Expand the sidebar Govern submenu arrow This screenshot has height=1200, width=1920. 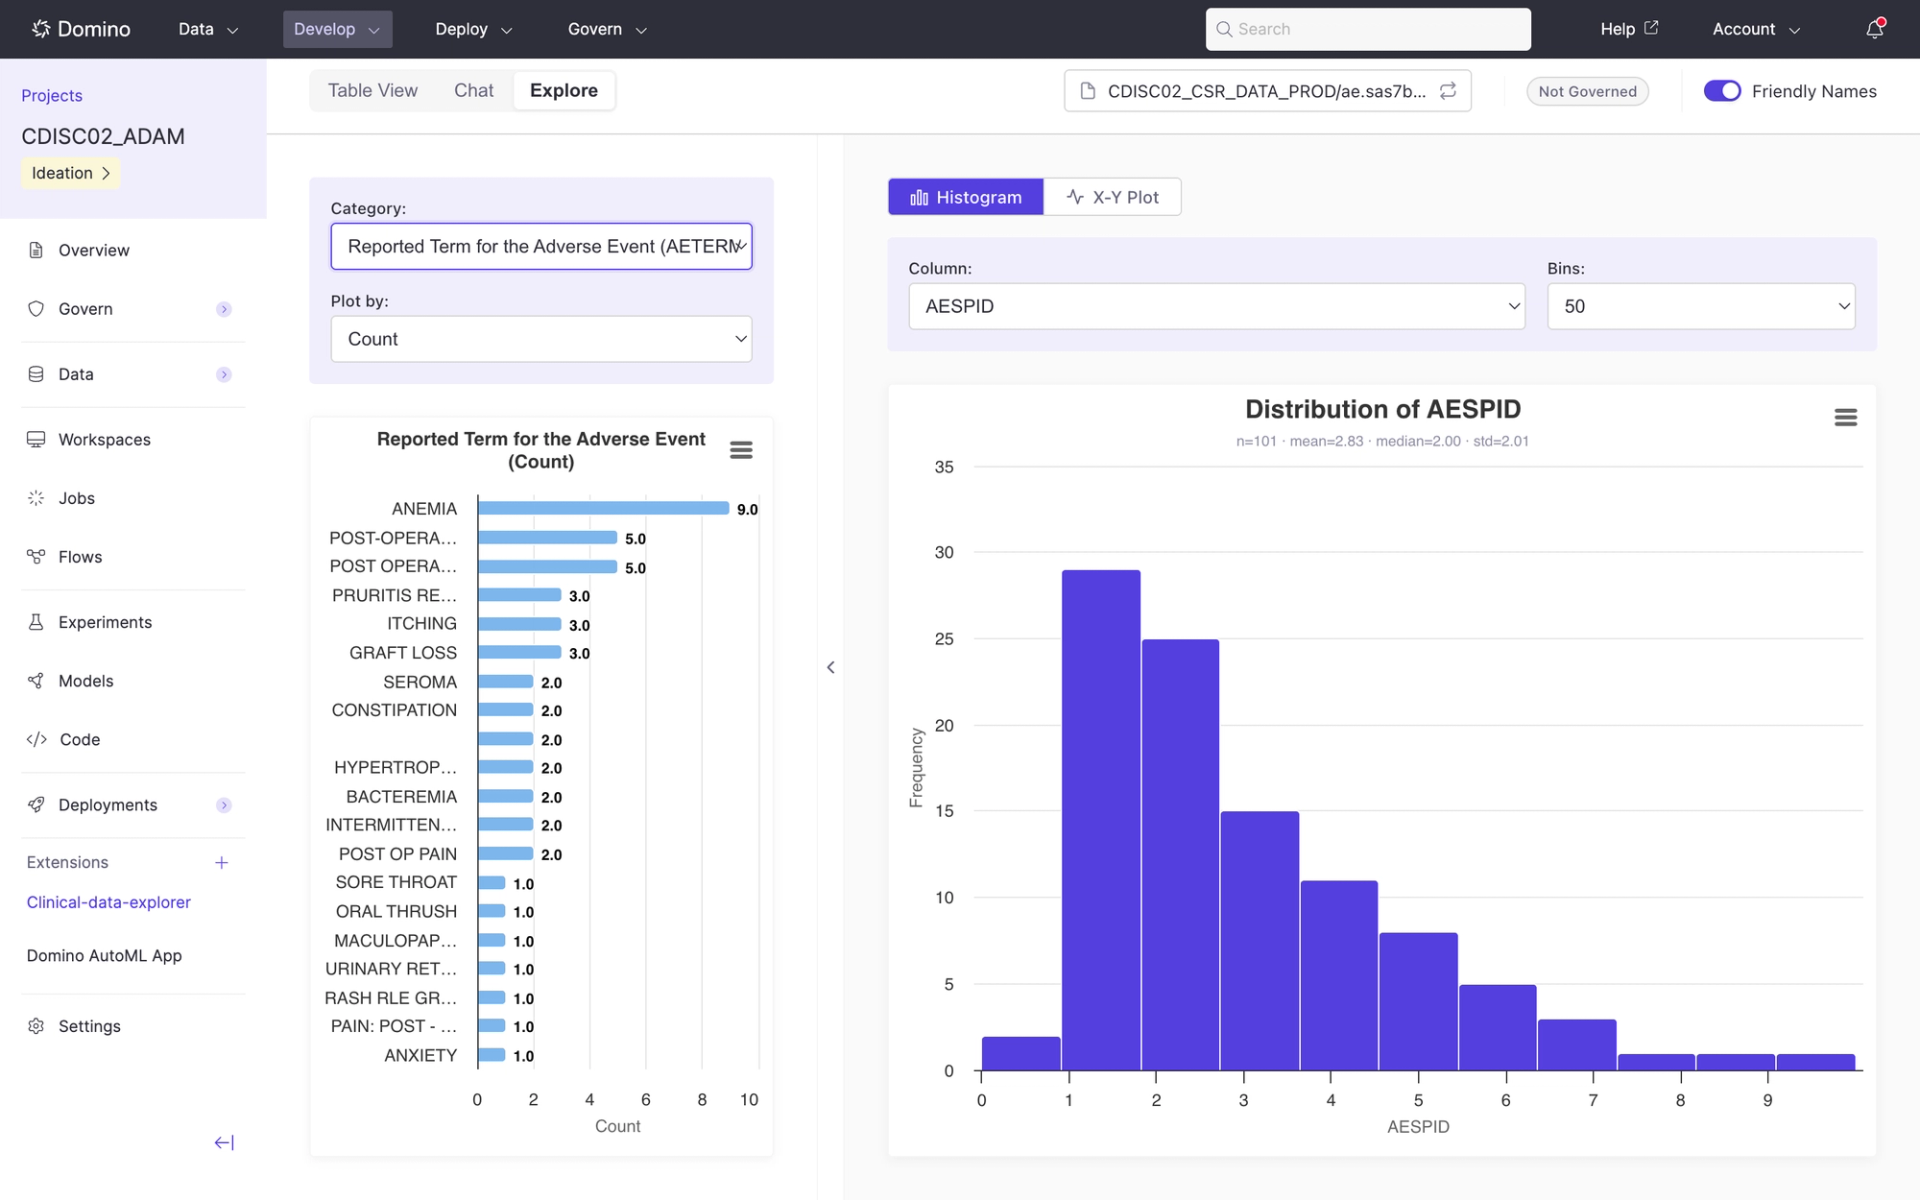(224, 309)
